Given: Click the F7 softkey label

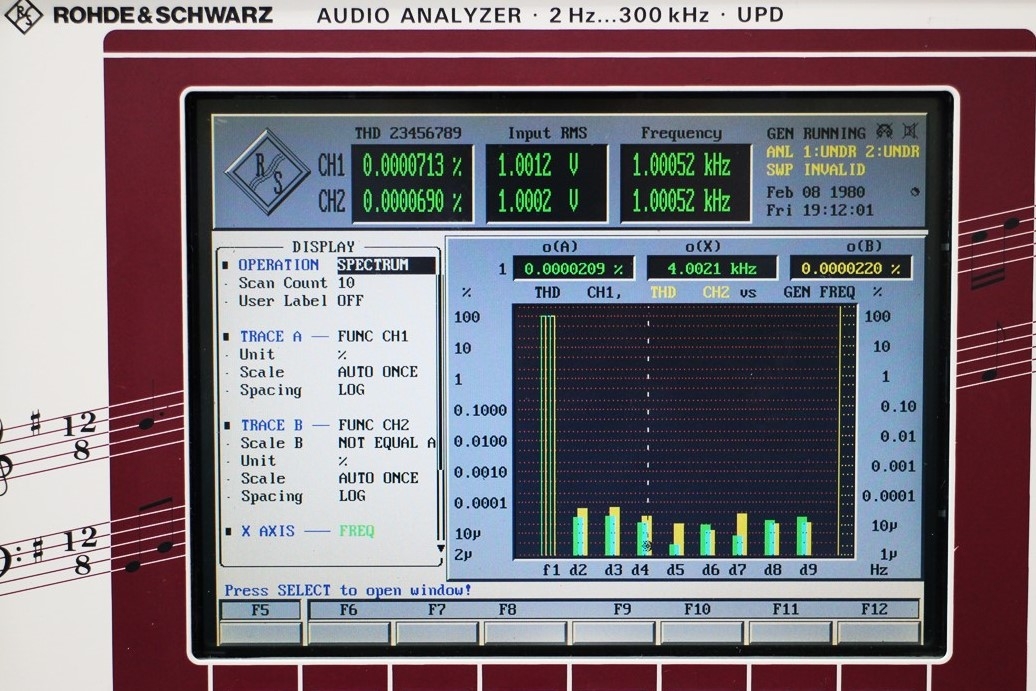Looking at the screenshot, I should pos(436,610).
